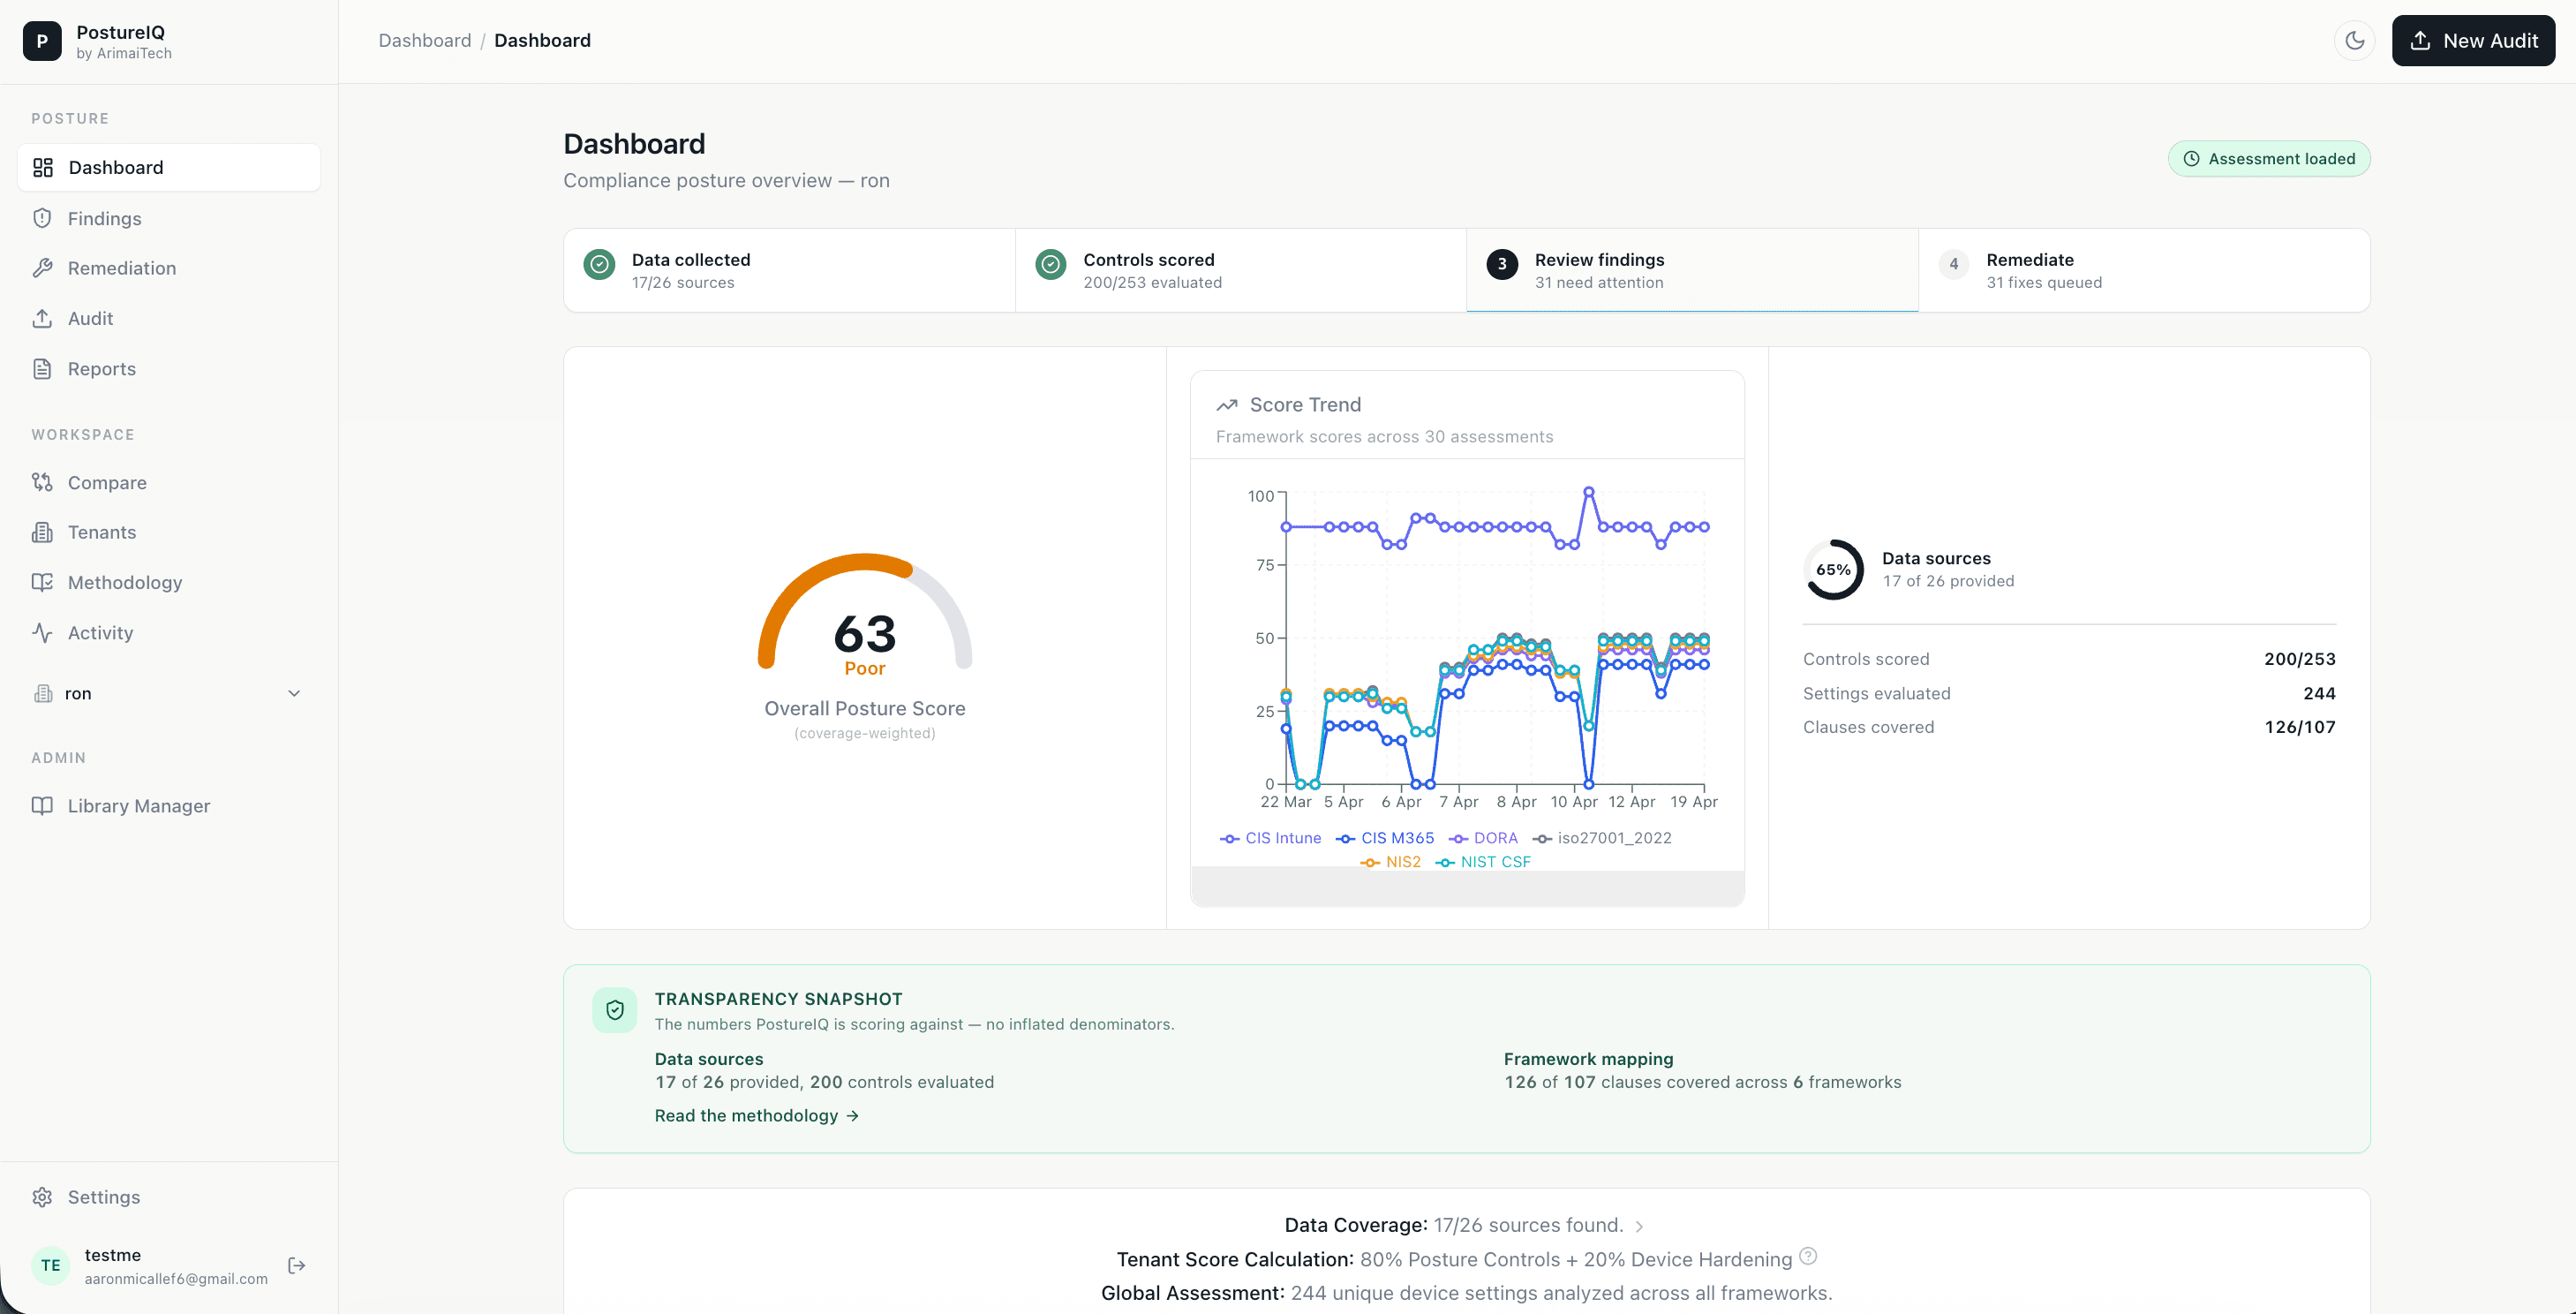Click the Reports document icon
Screen dimensions: 2576x1314
point(42,369)
